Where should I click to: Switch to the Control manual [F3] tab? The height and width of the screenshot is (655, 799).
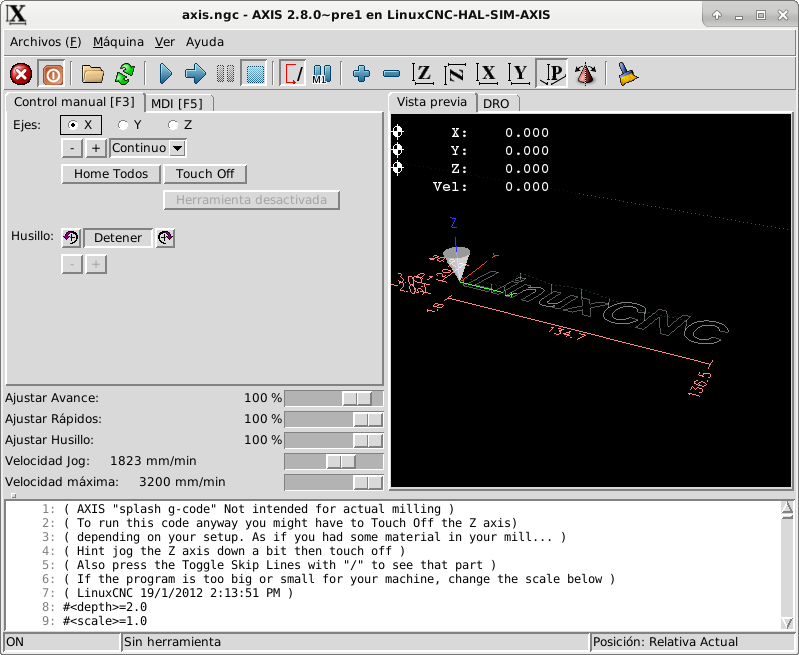coord(74,102)
